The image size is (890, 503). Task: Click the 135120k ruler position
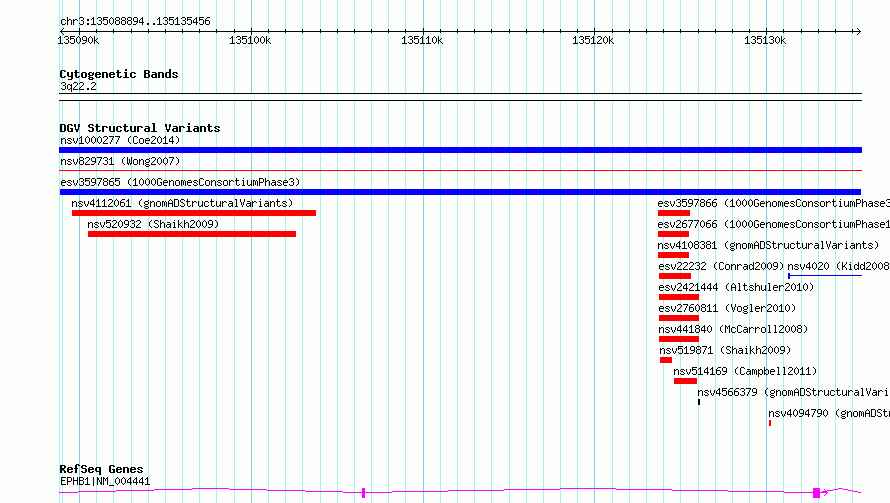[x=593, y=40]
